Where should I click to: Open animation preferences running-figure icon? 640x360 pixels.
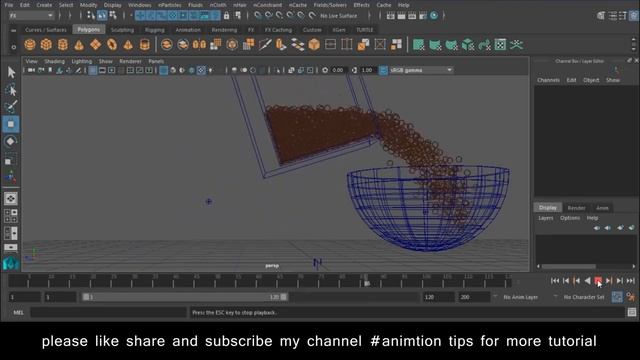coord(631,297)
